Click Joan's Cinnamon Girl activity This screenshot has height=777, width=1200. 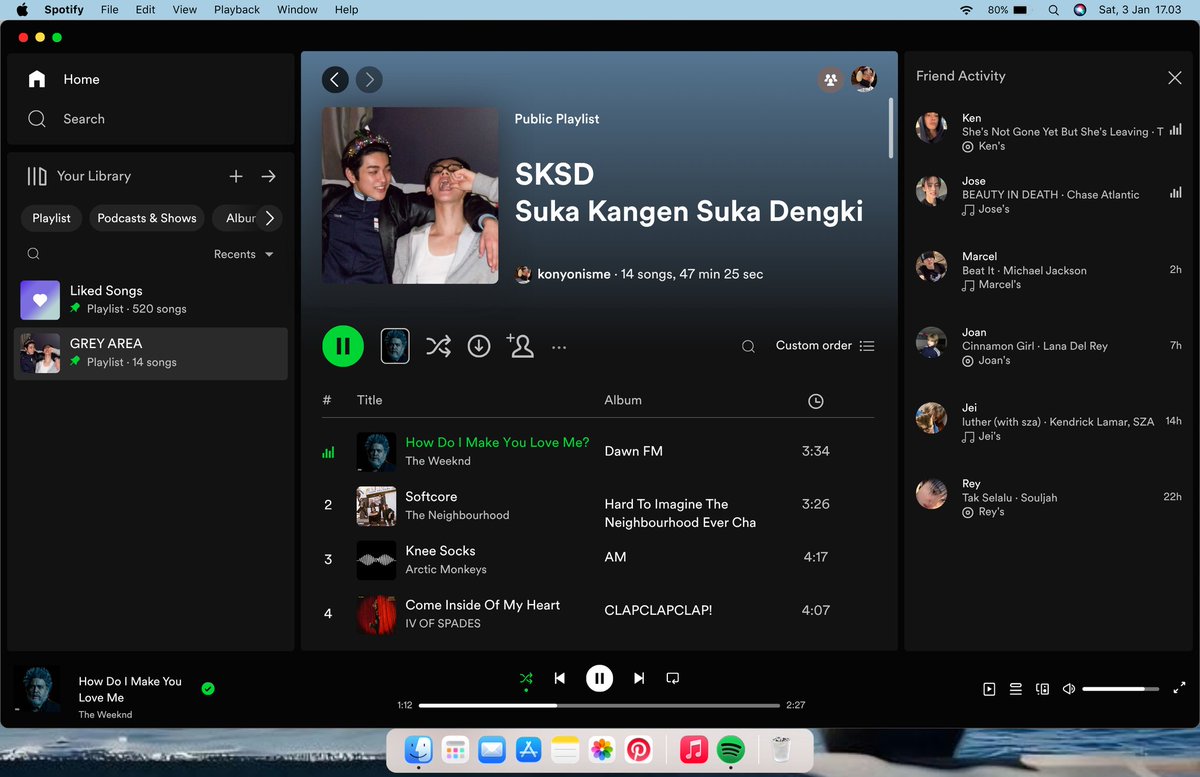click(1049, 346)
